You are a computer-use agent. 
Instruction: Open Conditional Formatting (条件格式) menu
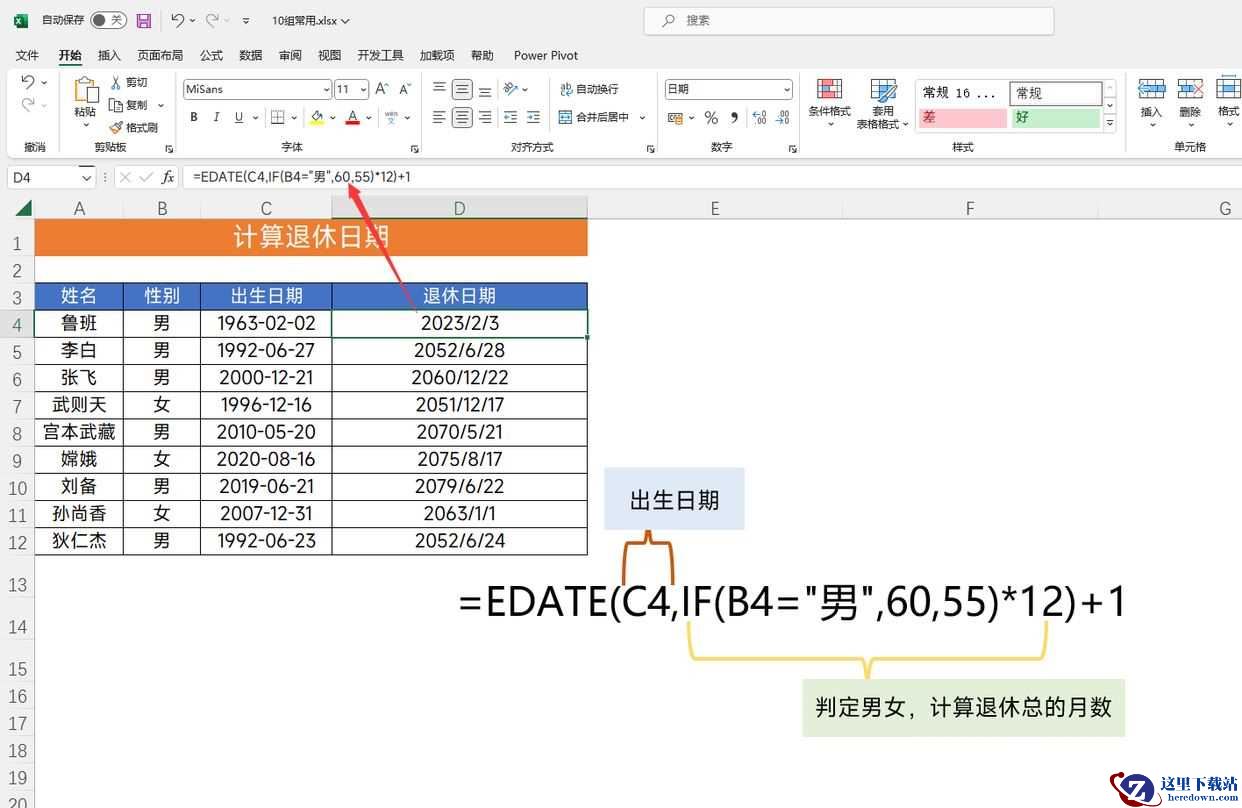[x=829, y=104]
